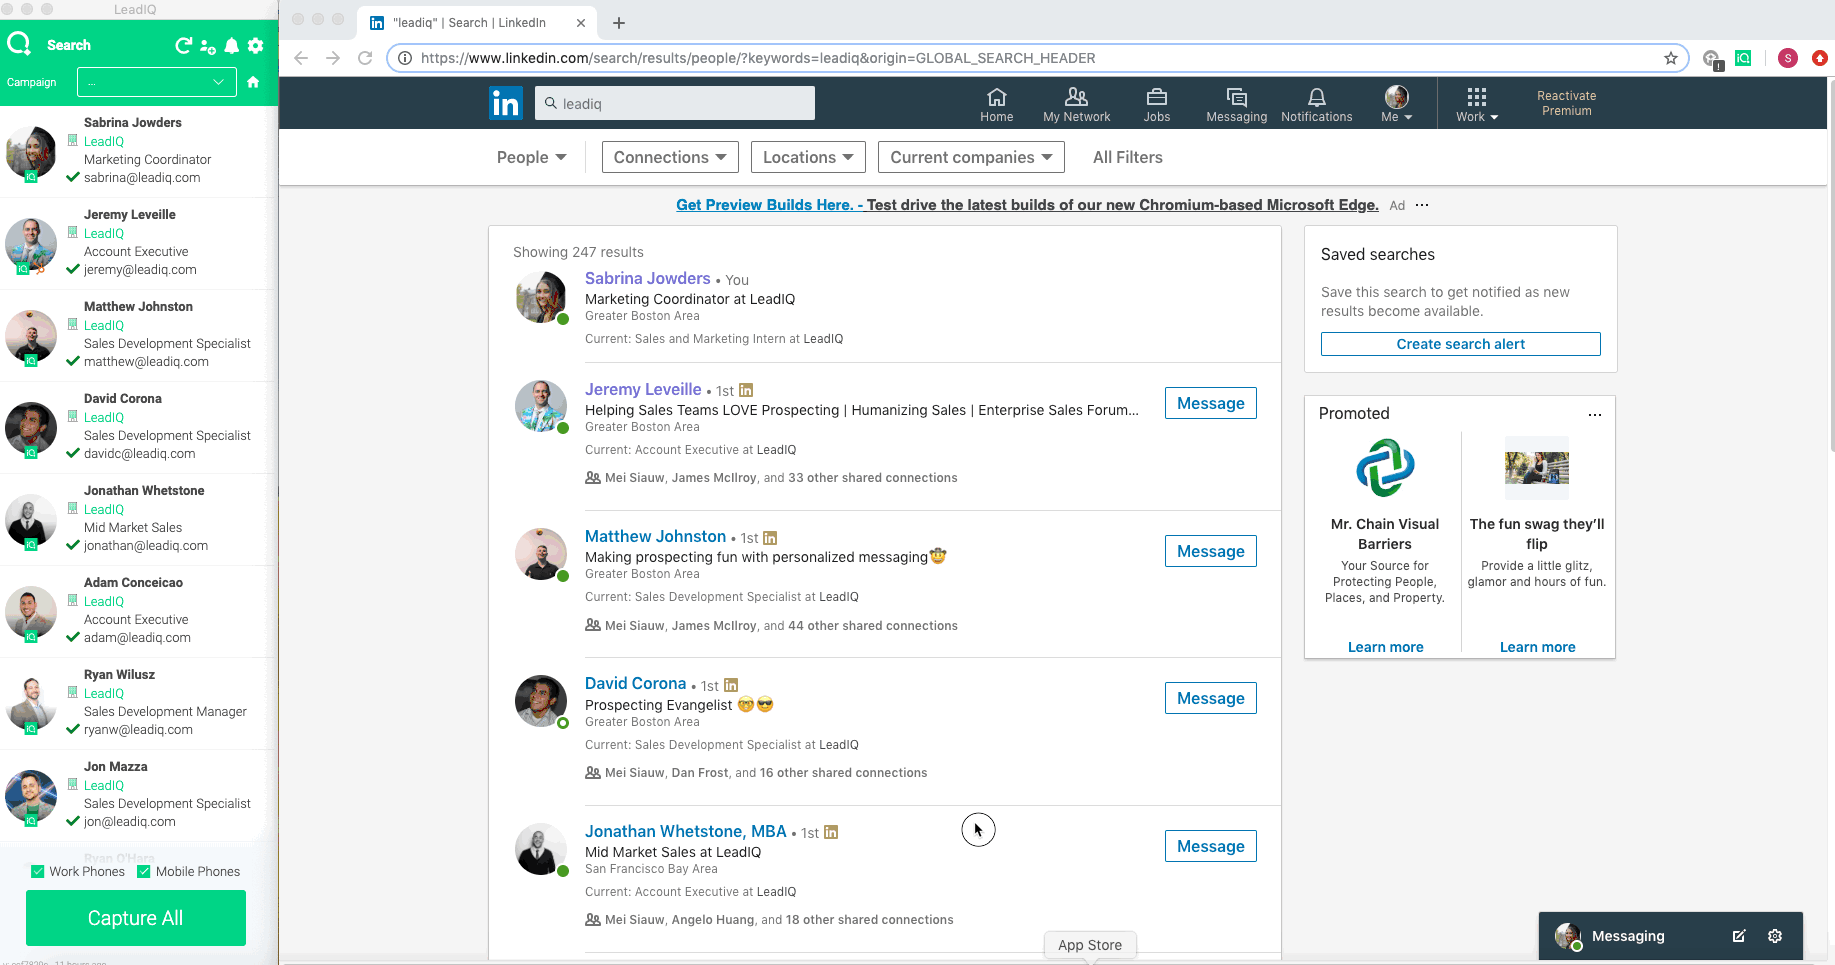Open ad options ellipsis next to Ad label
Image resolution: width=1835 pixels, height=965 pixels.
[1422, 205]
